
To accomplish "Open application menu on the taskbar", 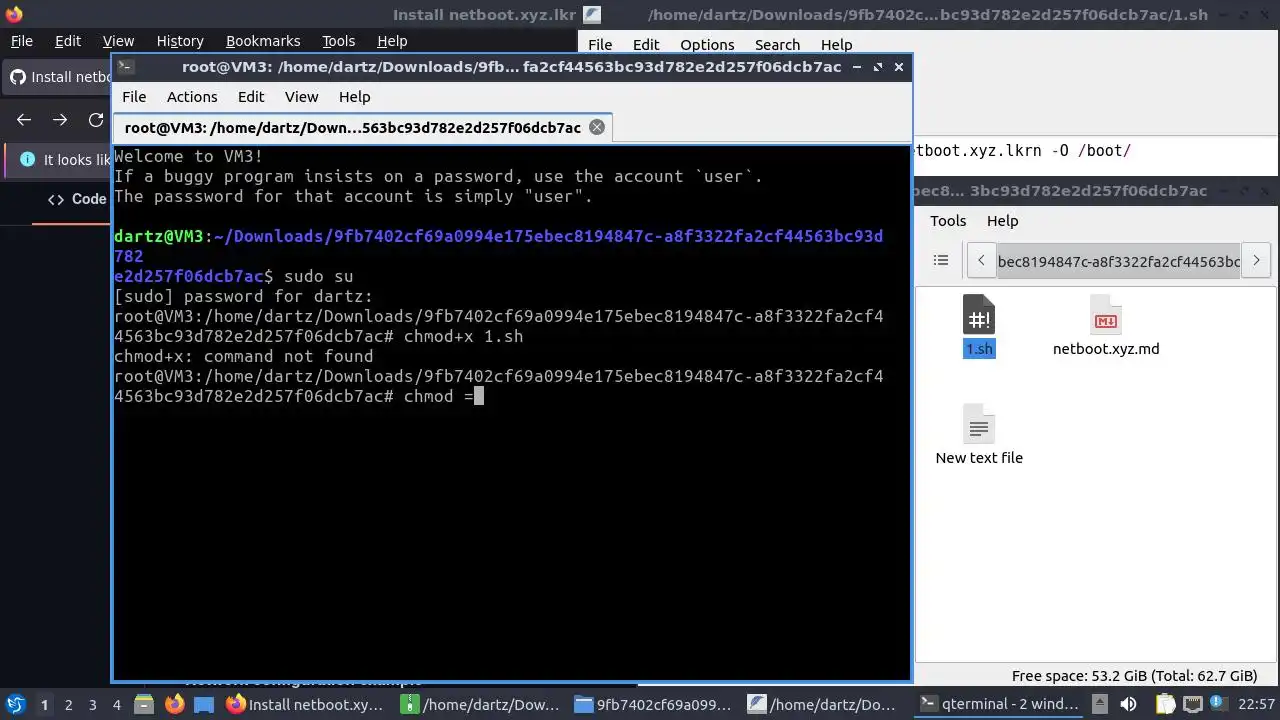I will click(x=15, y=704).
